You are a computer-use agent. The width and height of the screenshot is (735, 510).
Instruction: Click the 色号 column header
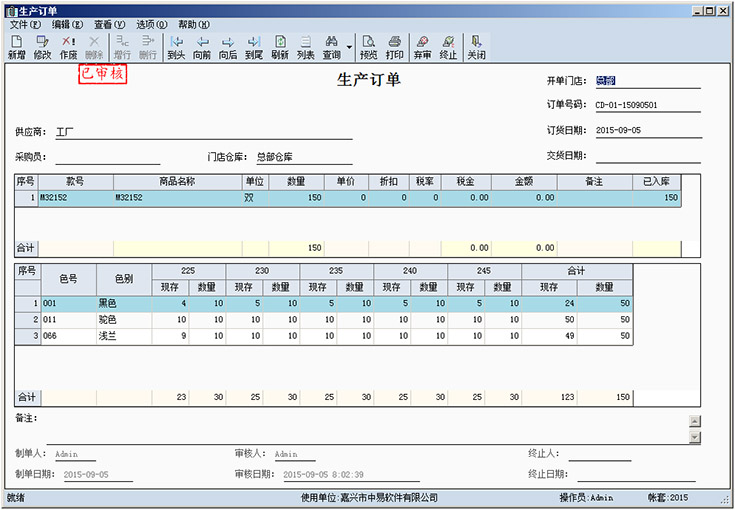[x=68, y=279]
